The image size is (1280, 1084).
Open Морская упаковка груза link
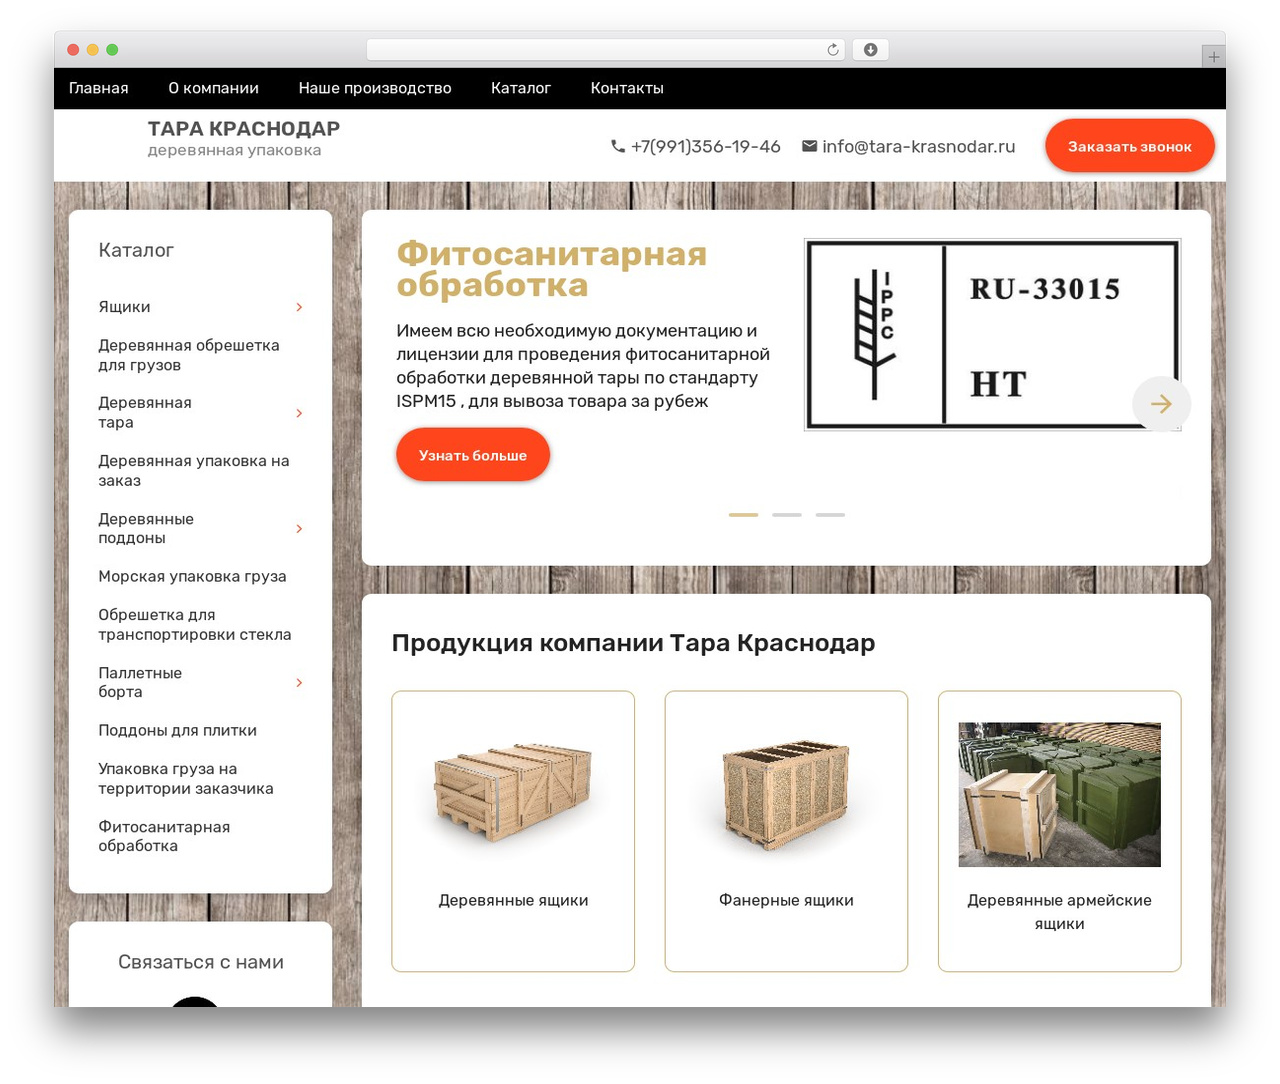pyautogui.click(x=192, y=576)
